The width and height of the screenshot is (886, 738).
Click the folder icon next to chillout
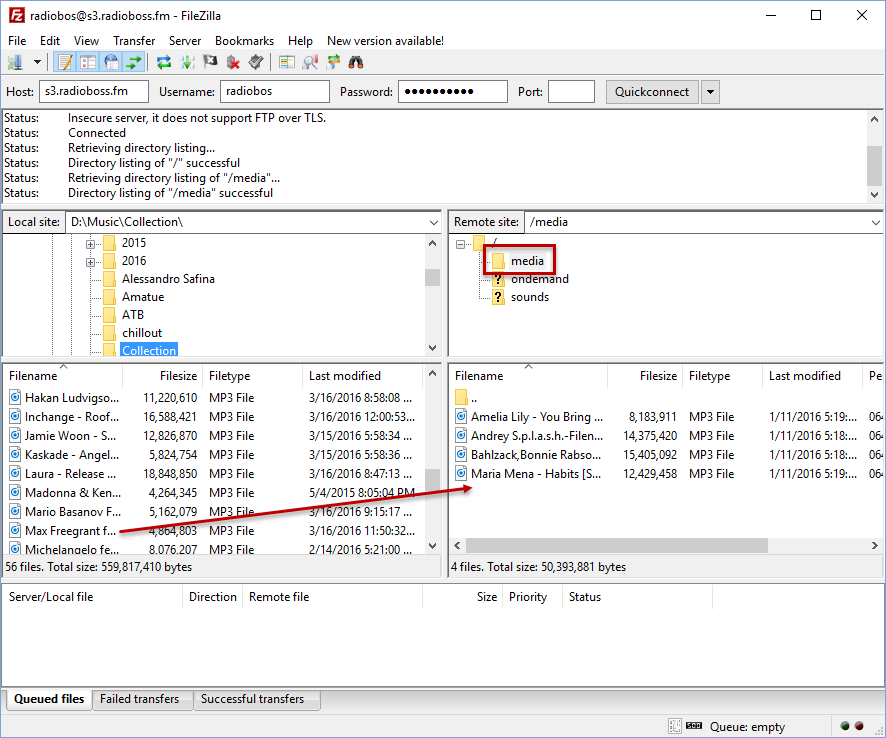click(110, 333)
